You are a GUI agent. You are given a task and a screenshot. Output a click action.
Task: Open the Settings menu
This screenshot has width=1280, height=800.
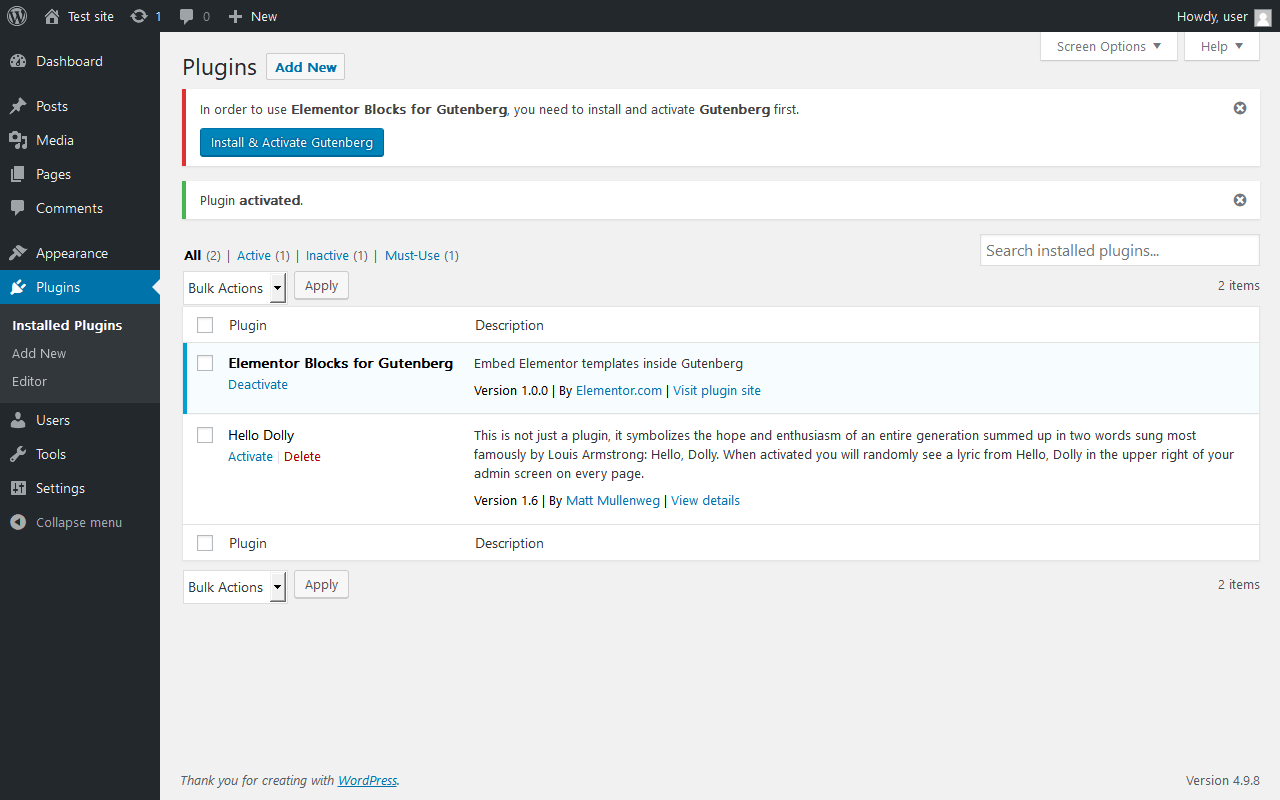pyautogui.click(x=80, y=488)
